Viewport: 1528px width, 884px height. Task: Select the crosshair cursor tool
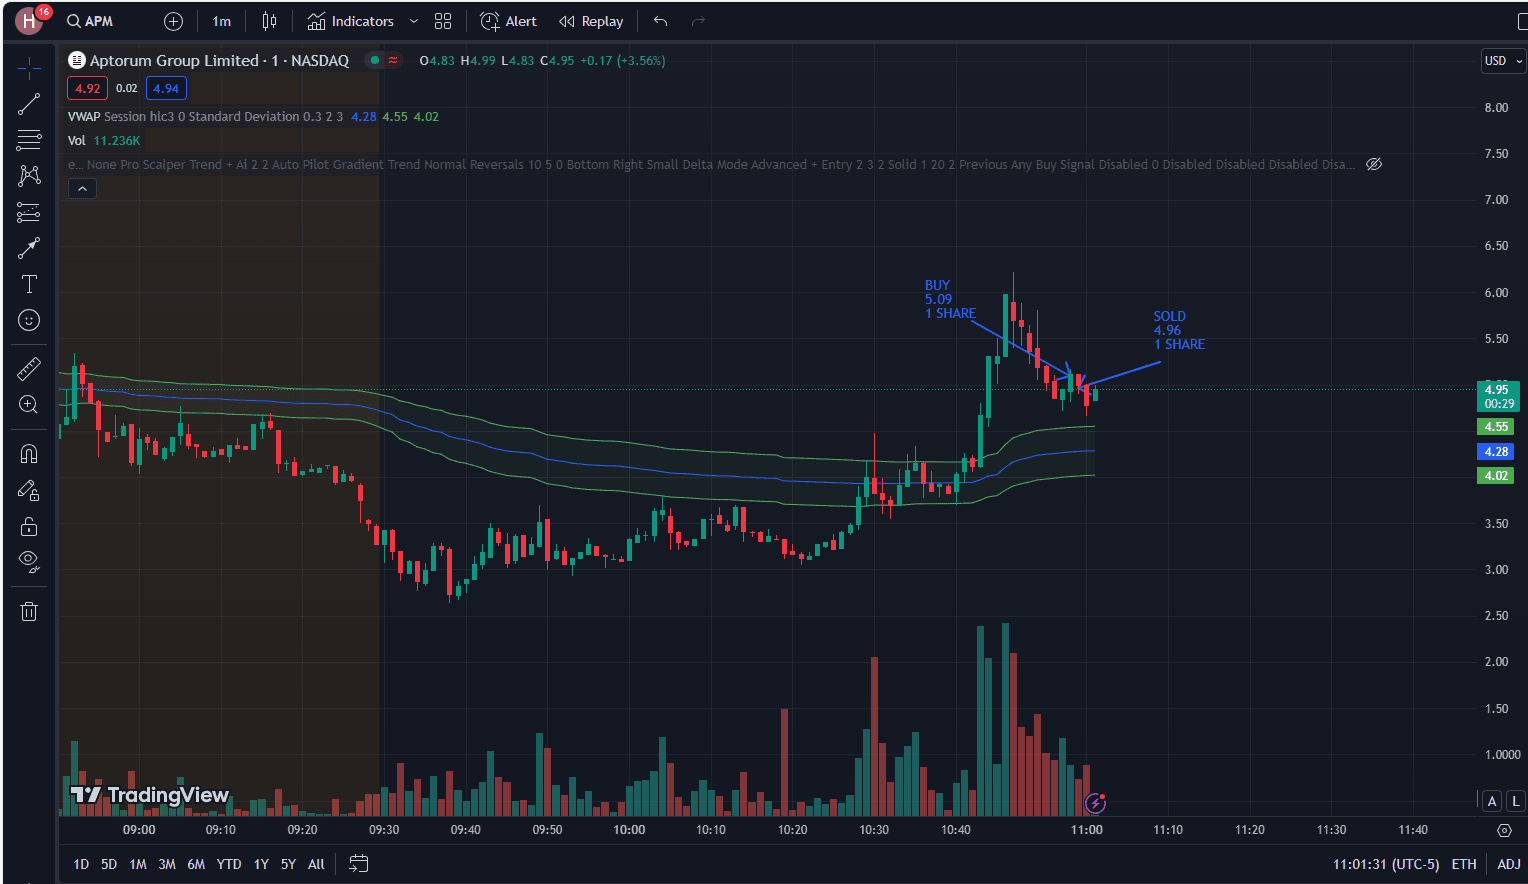pos(29,68)
